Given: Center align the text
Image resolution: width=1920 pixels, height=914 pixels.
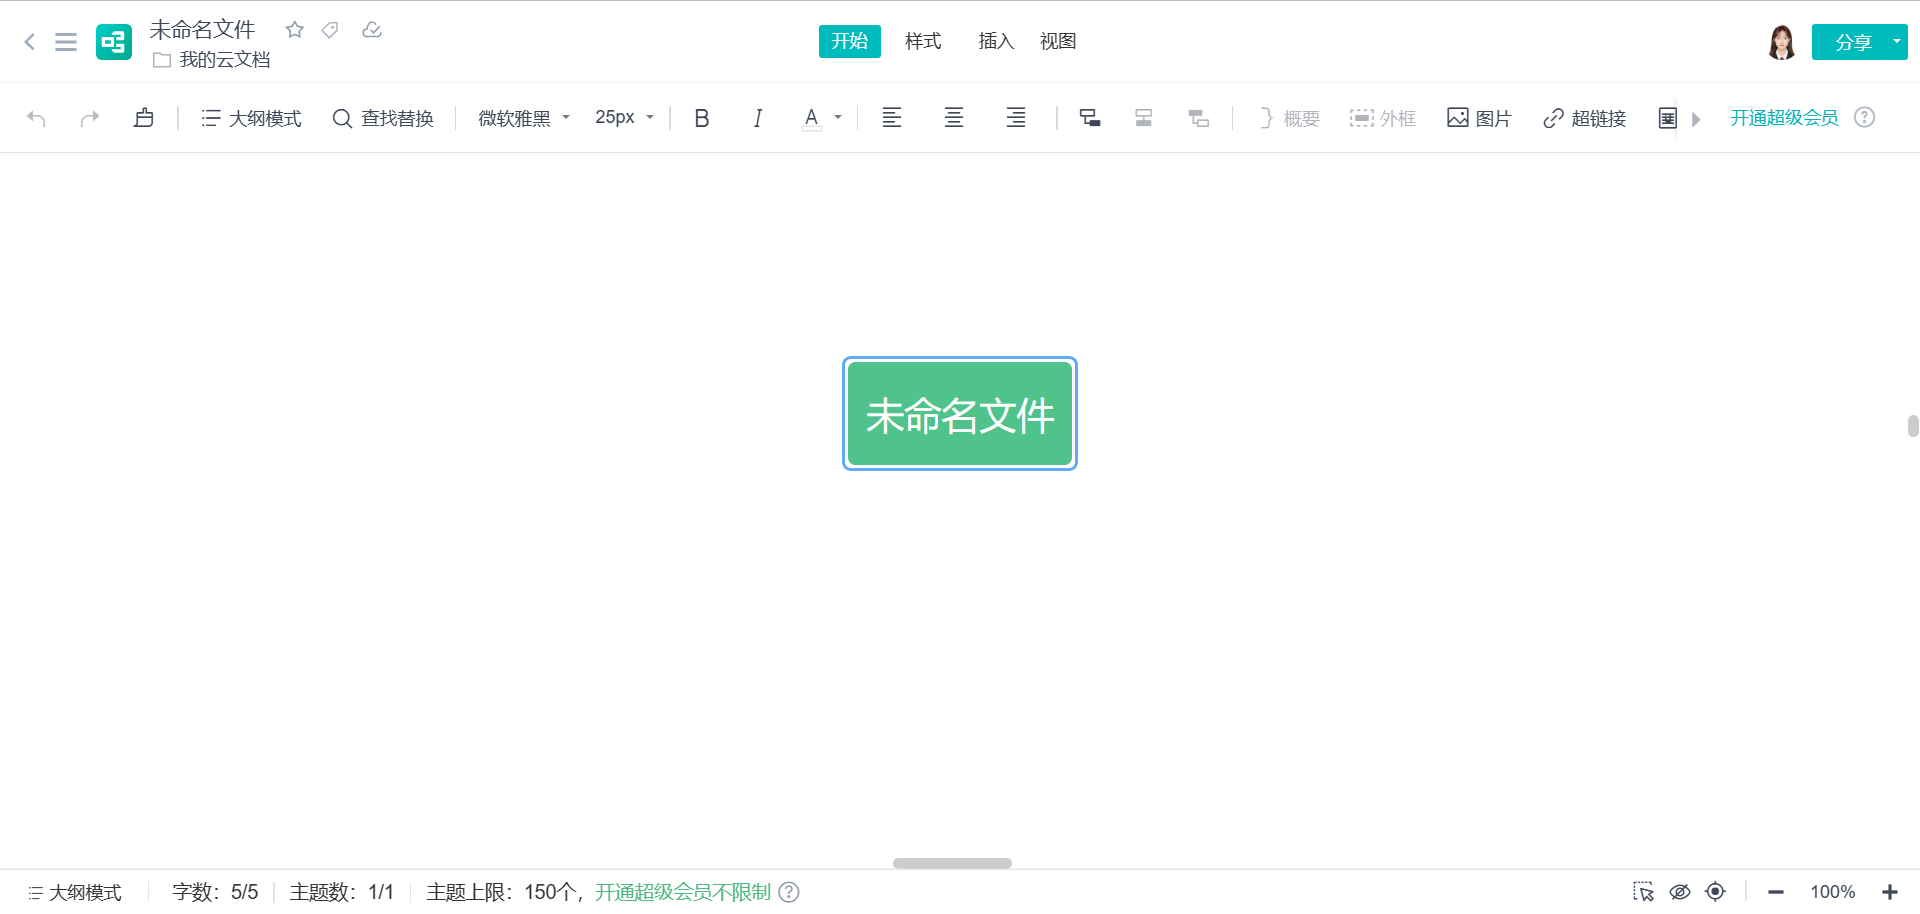Looking at the screenshot, I should click(954, 118).
